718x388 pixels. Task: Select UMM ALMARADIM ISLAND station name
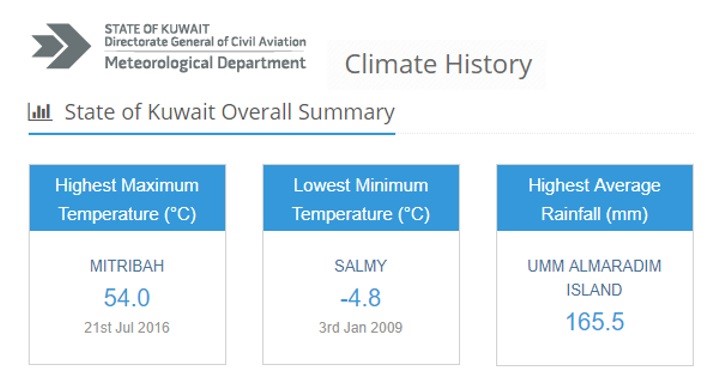coord(594,278)
